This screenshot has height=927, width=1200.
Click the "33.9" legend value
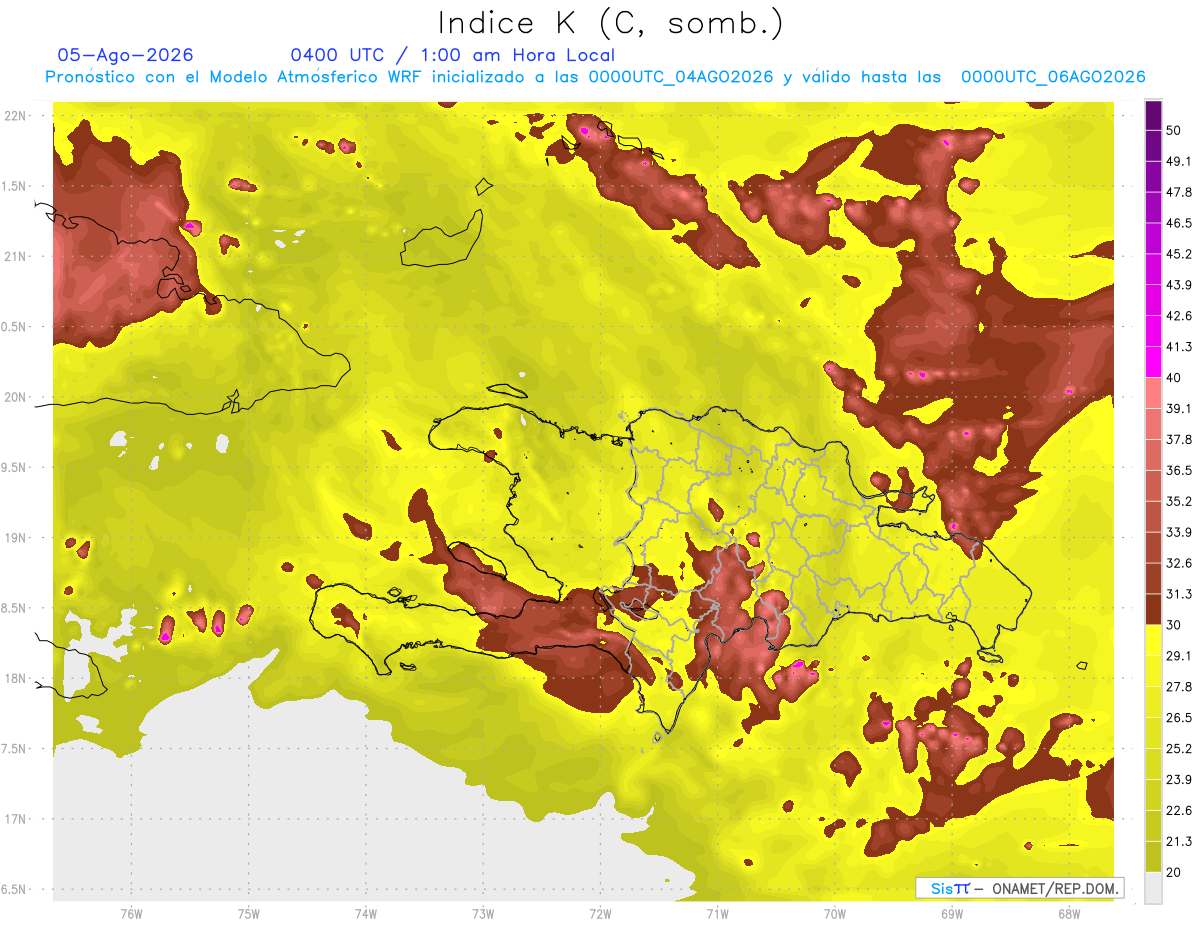(1178, 532)
